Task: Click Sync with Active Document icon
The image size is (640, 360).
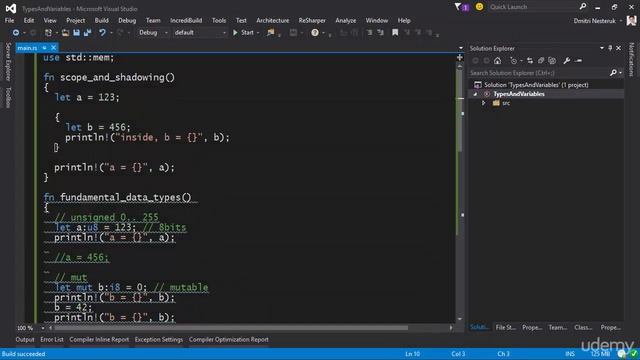Action: [530, 61]
